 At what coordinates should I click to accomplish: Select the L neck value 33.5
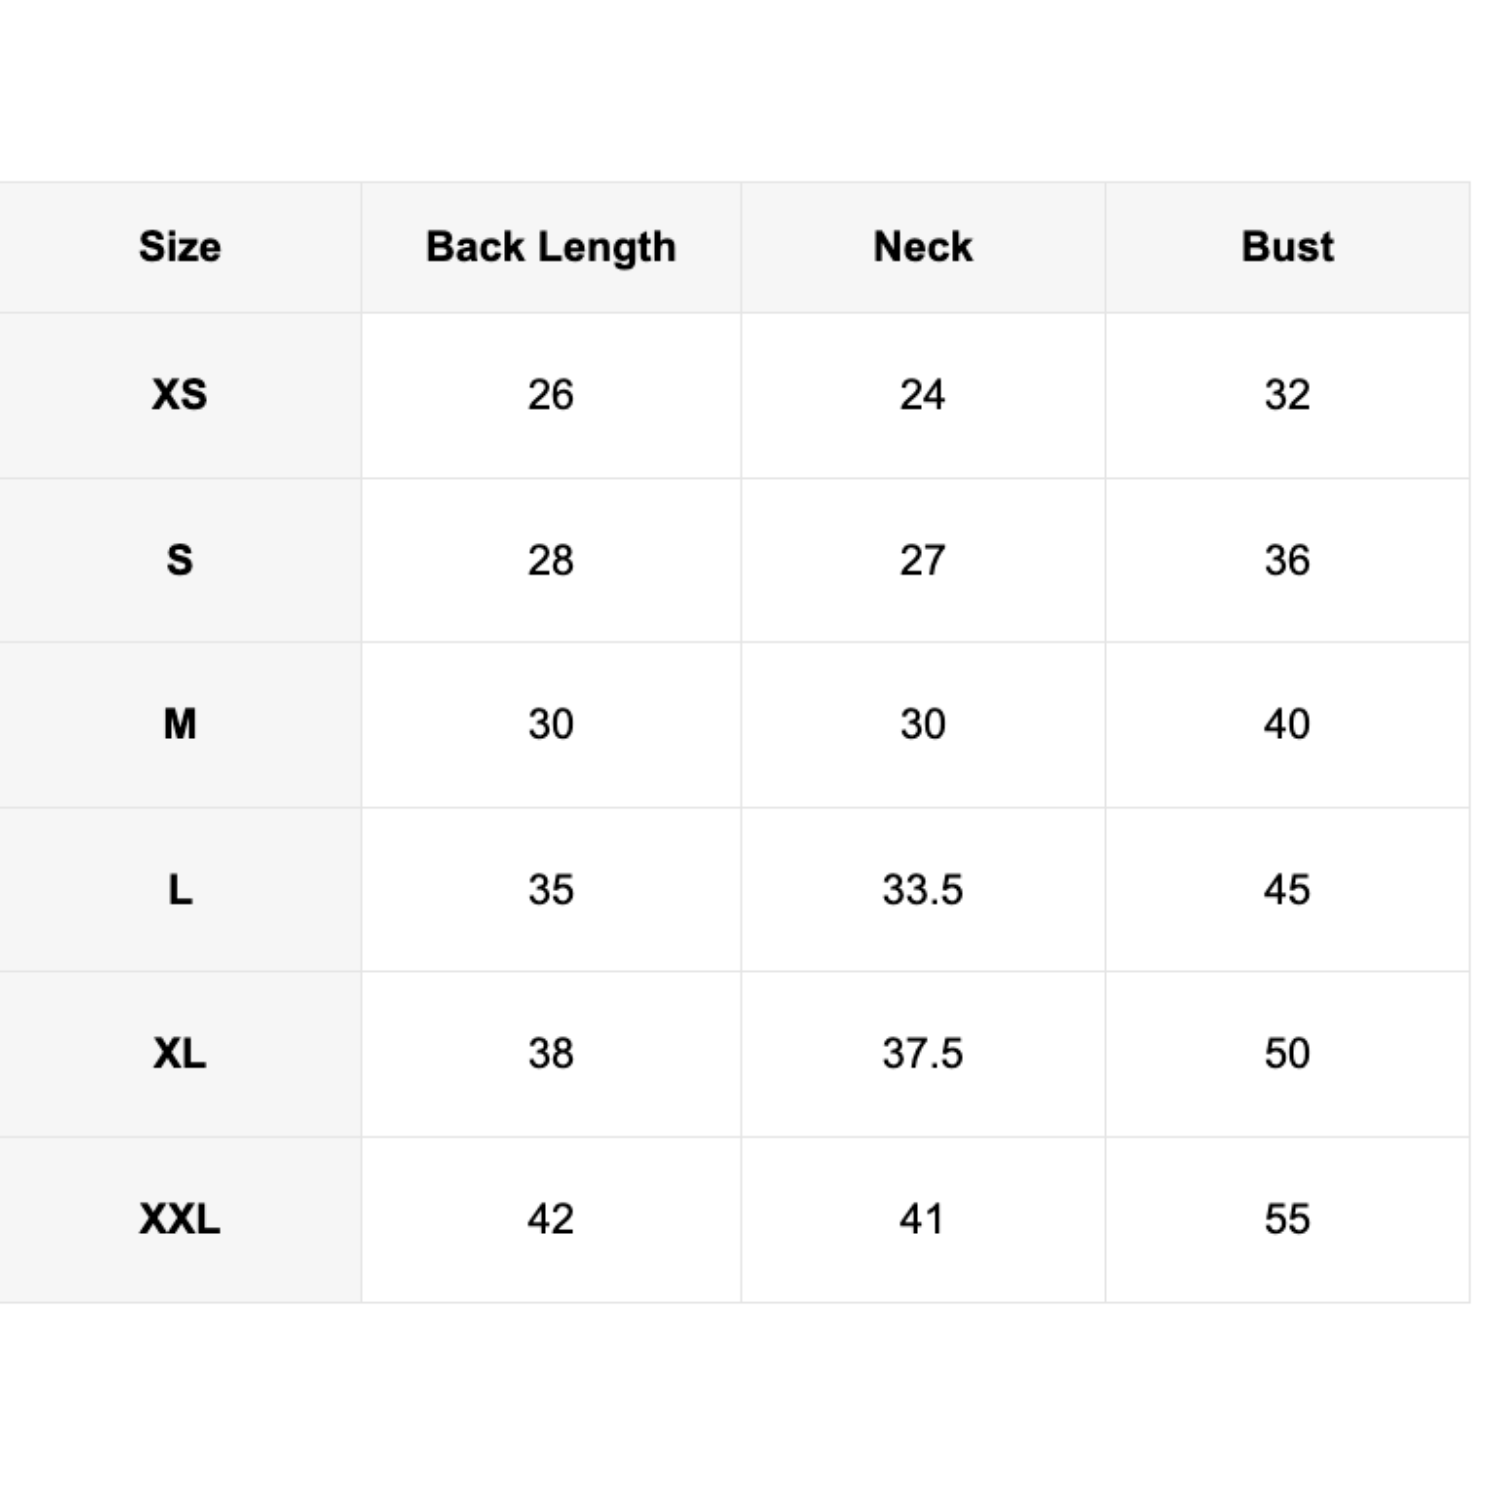tap(922, 889)
